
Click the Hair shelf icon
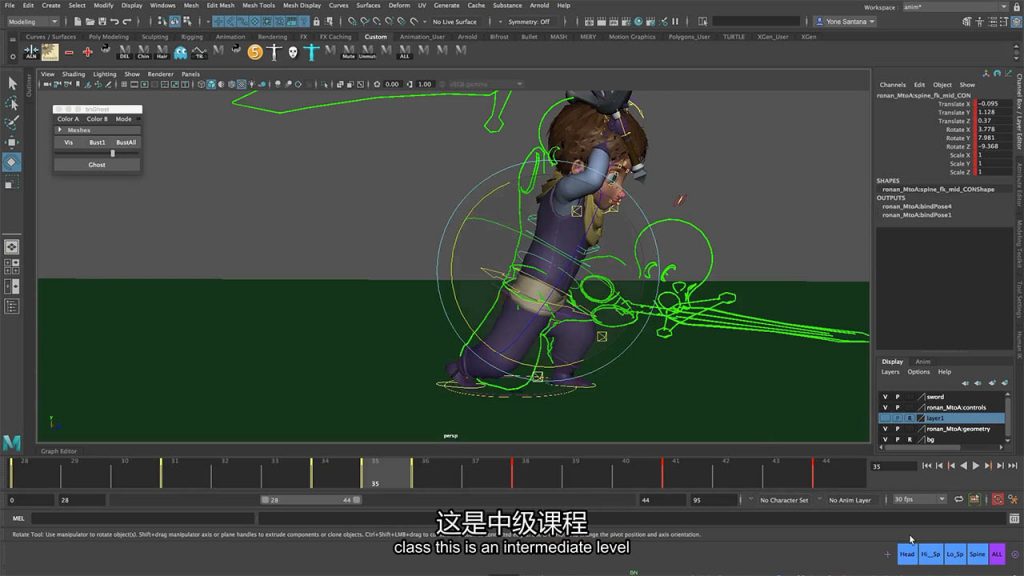tap(162, 52)
